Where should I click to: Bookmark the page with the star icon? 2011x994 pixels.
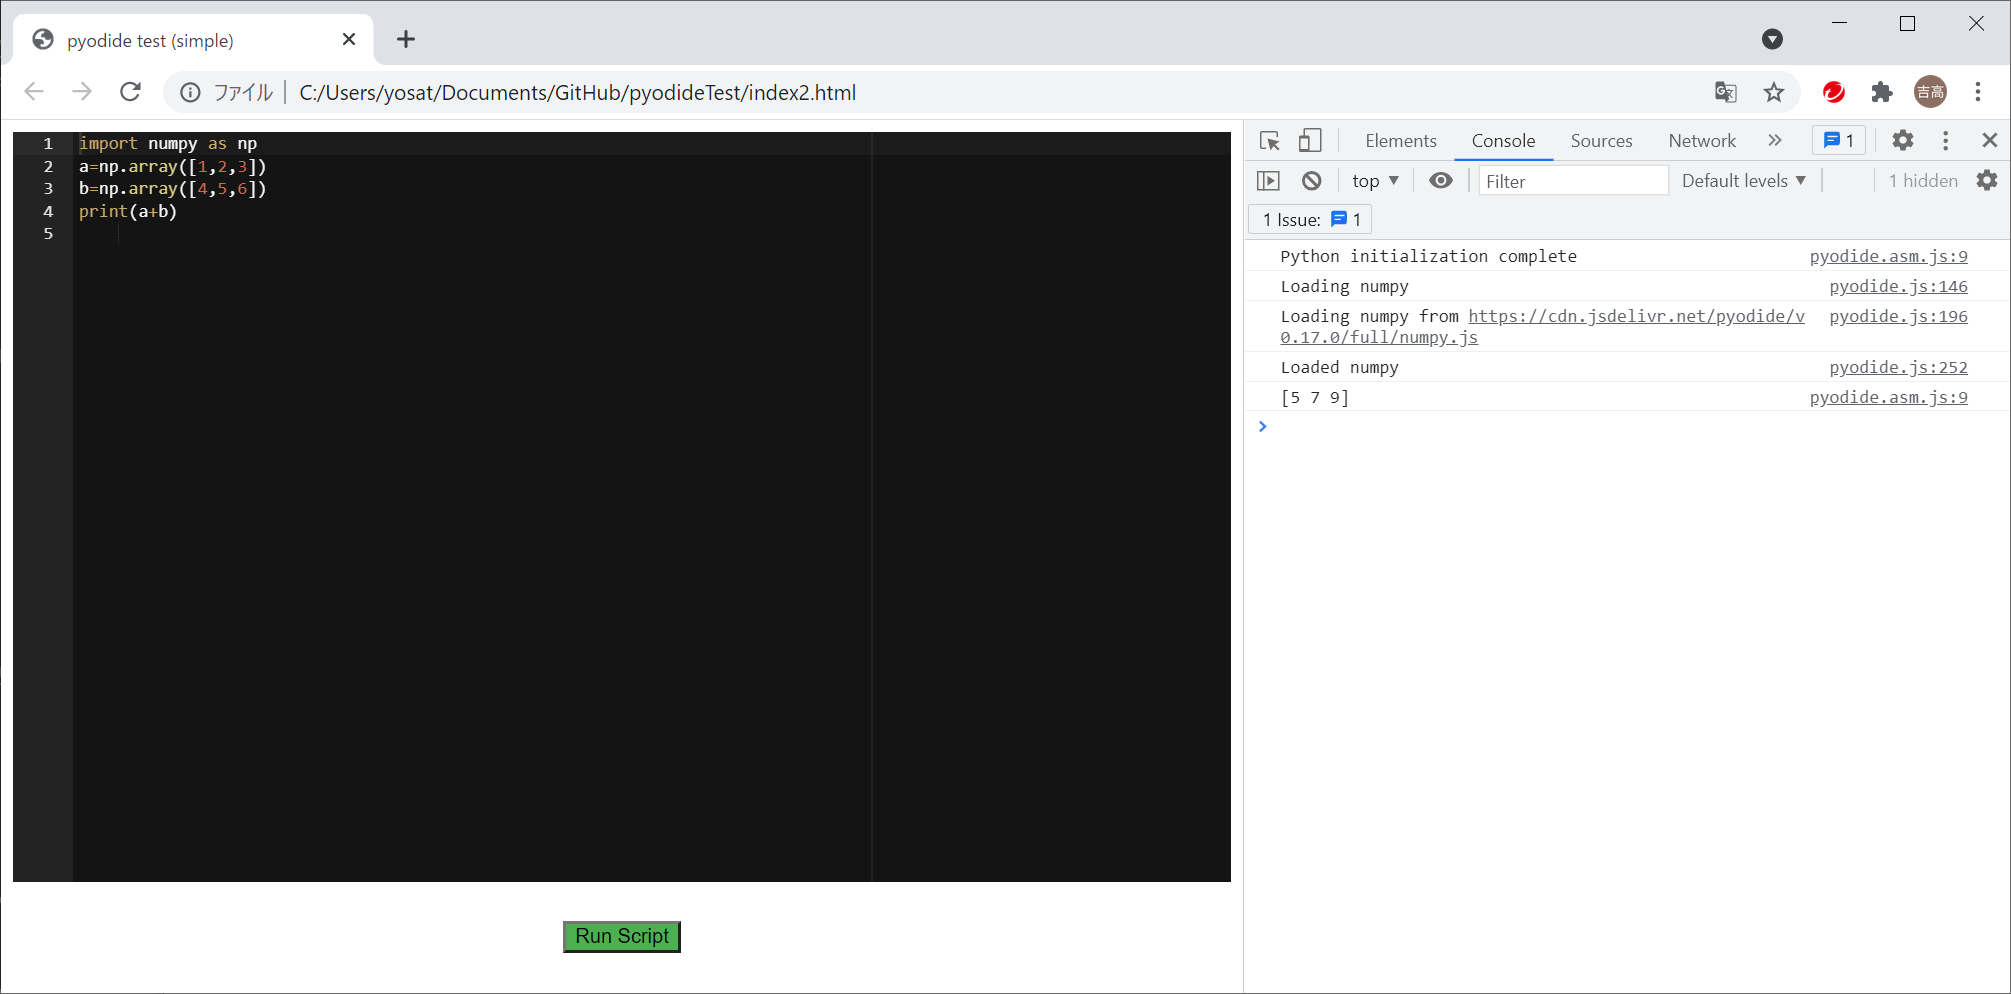pyautogui.click(x=1774, y=92)
